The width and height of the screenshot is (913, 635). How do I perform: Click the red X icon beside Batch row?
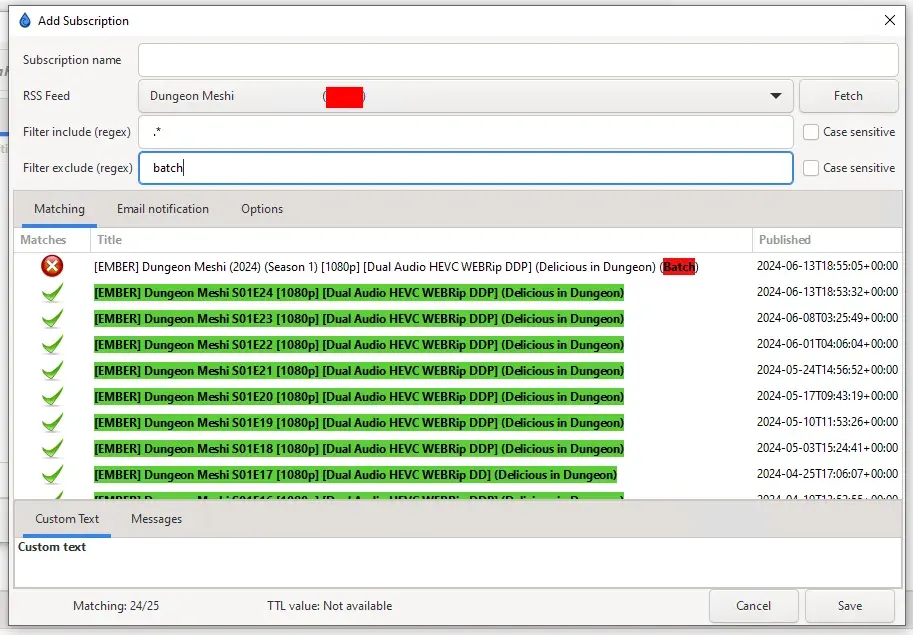coord(52,266)
